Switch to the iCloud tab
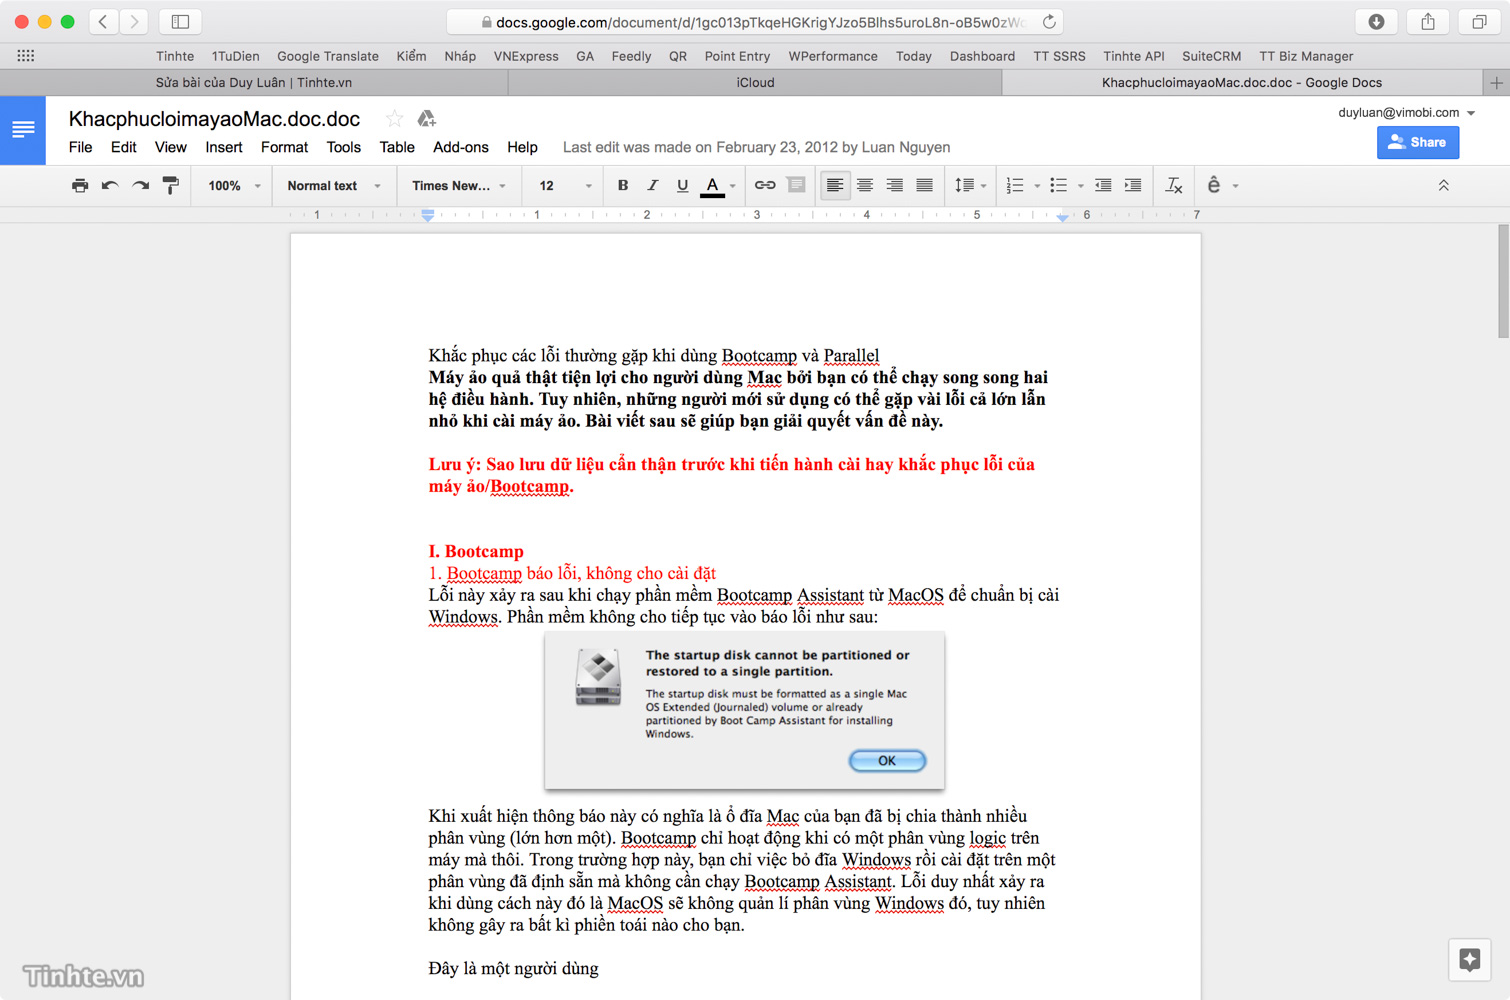The width and height of the screenshot is (1510, 1000). coord(755,82)
